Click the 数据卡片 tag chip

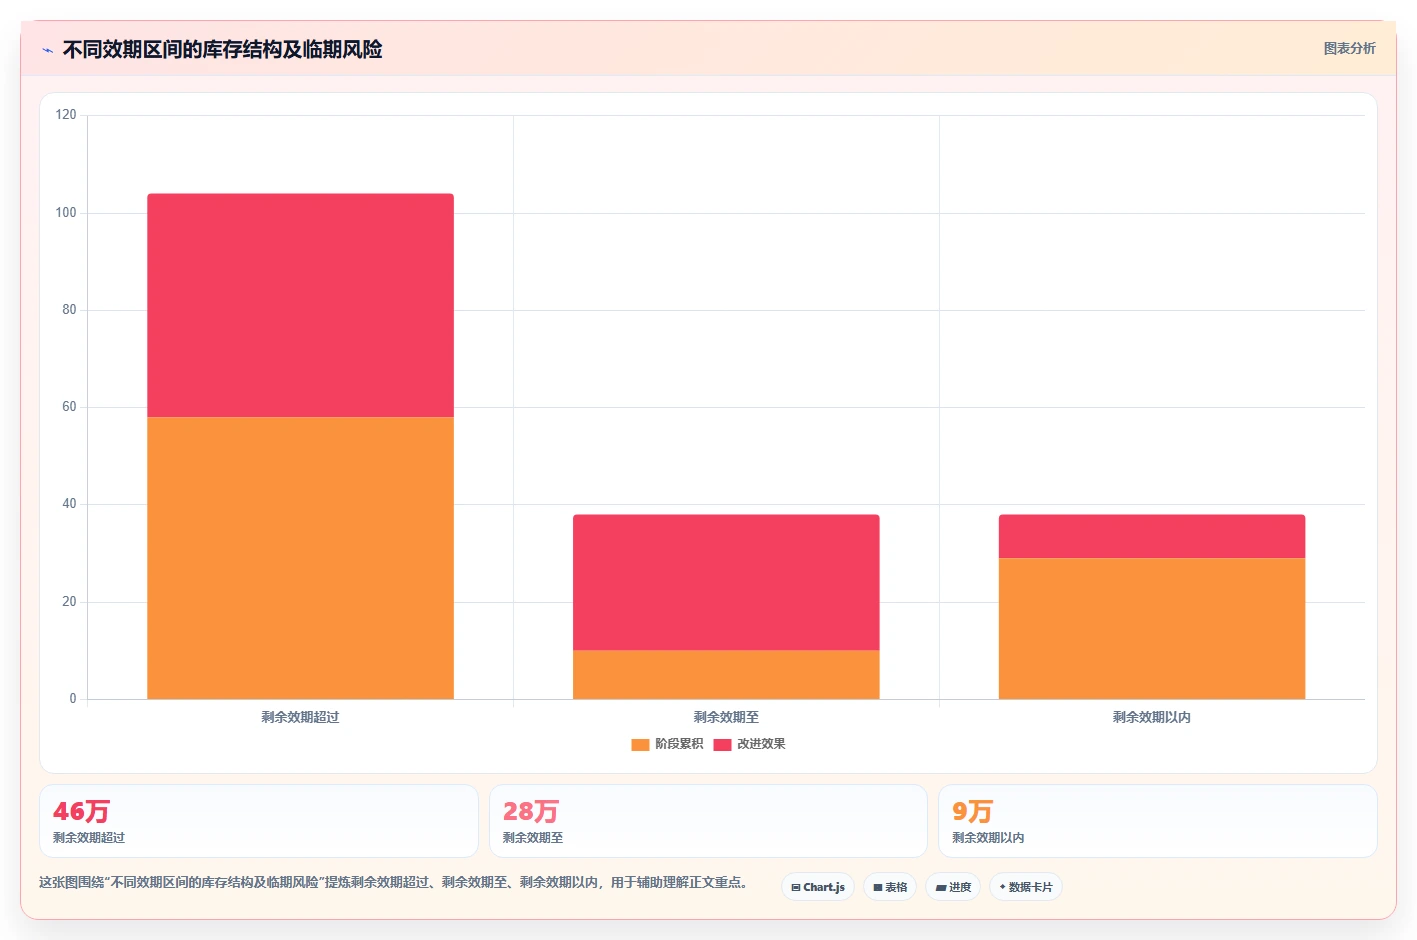pyautogui.click(x=1026, y=887)
